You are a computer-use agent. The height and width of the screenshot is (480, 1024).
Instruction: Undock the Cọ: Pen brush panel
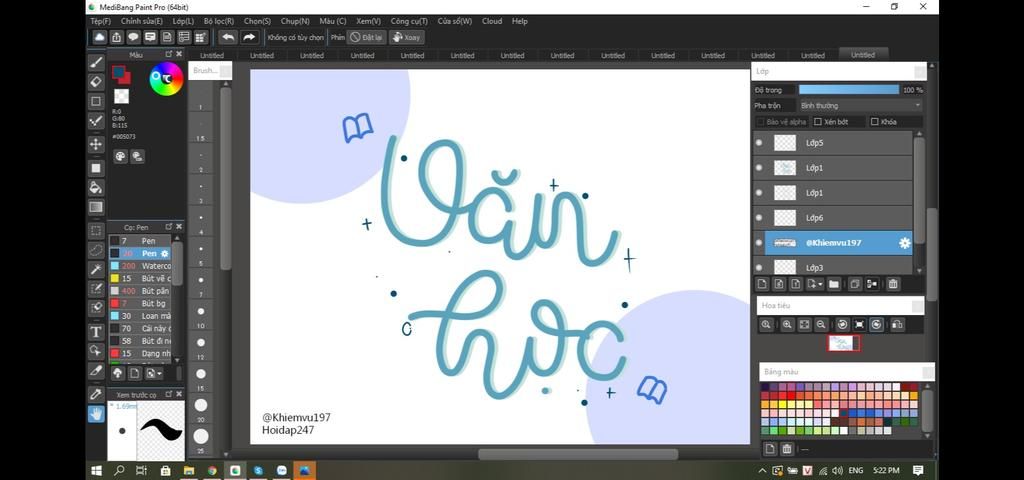(x=168, y=227)
